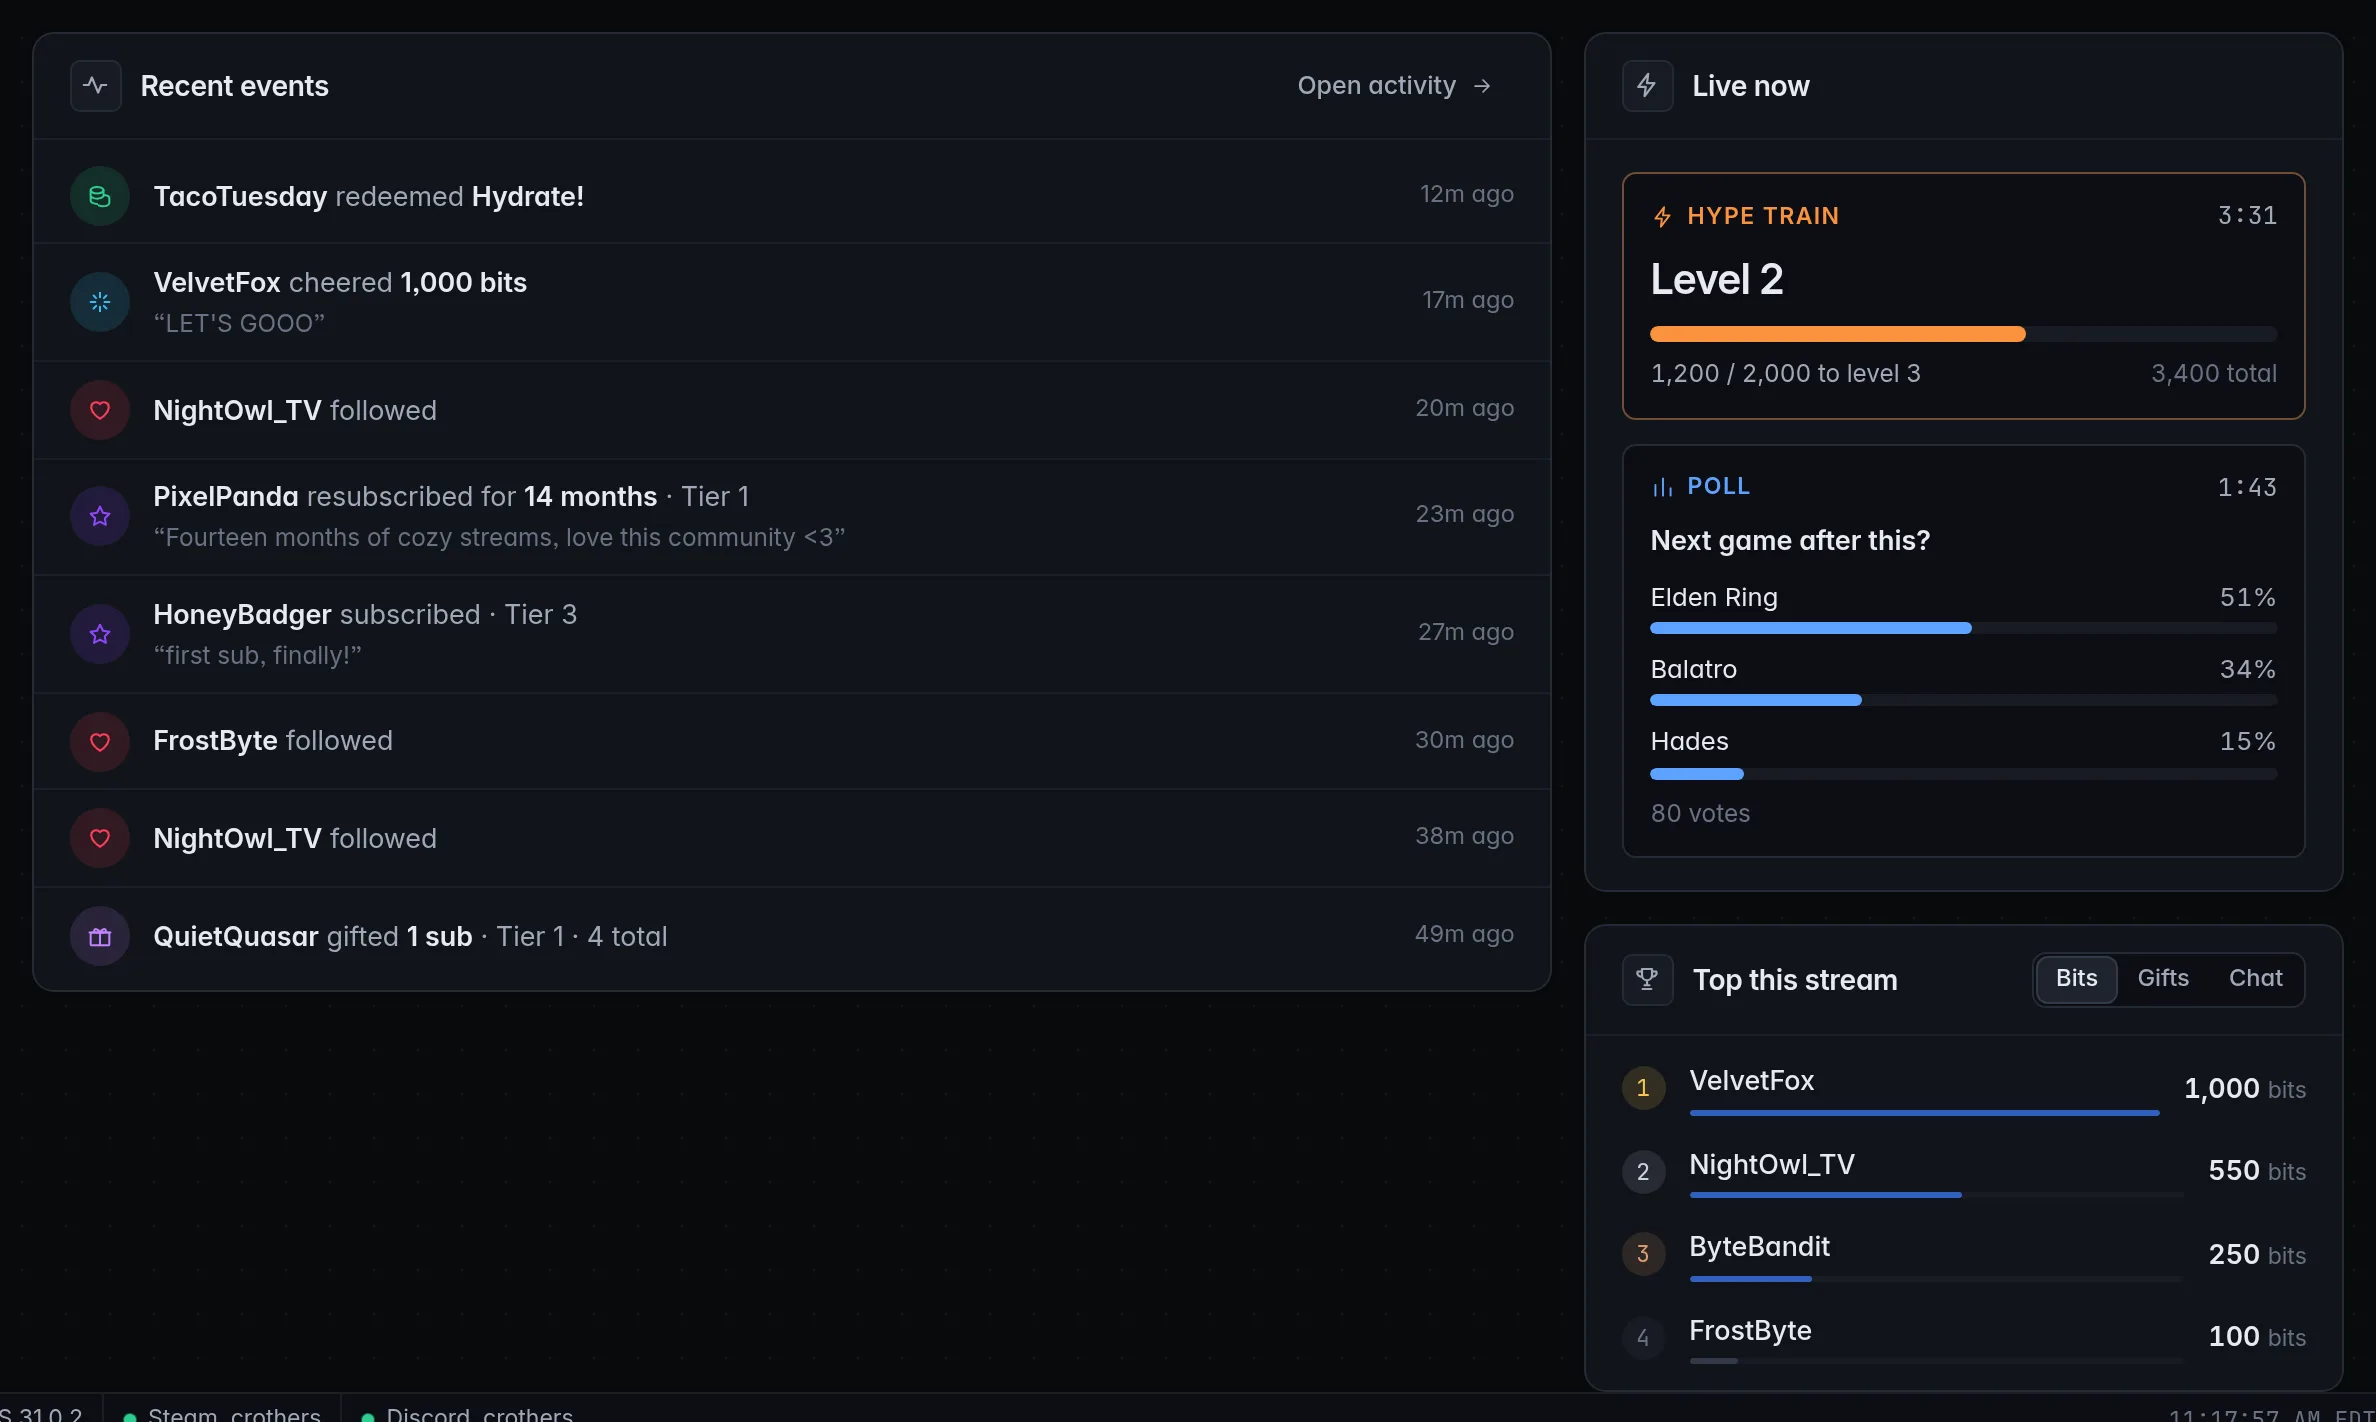The width and height of the screenshot is (2376, 1422).
Task: Click the HoneyBadger subscribed event row
Action: [x=792, y=634]
